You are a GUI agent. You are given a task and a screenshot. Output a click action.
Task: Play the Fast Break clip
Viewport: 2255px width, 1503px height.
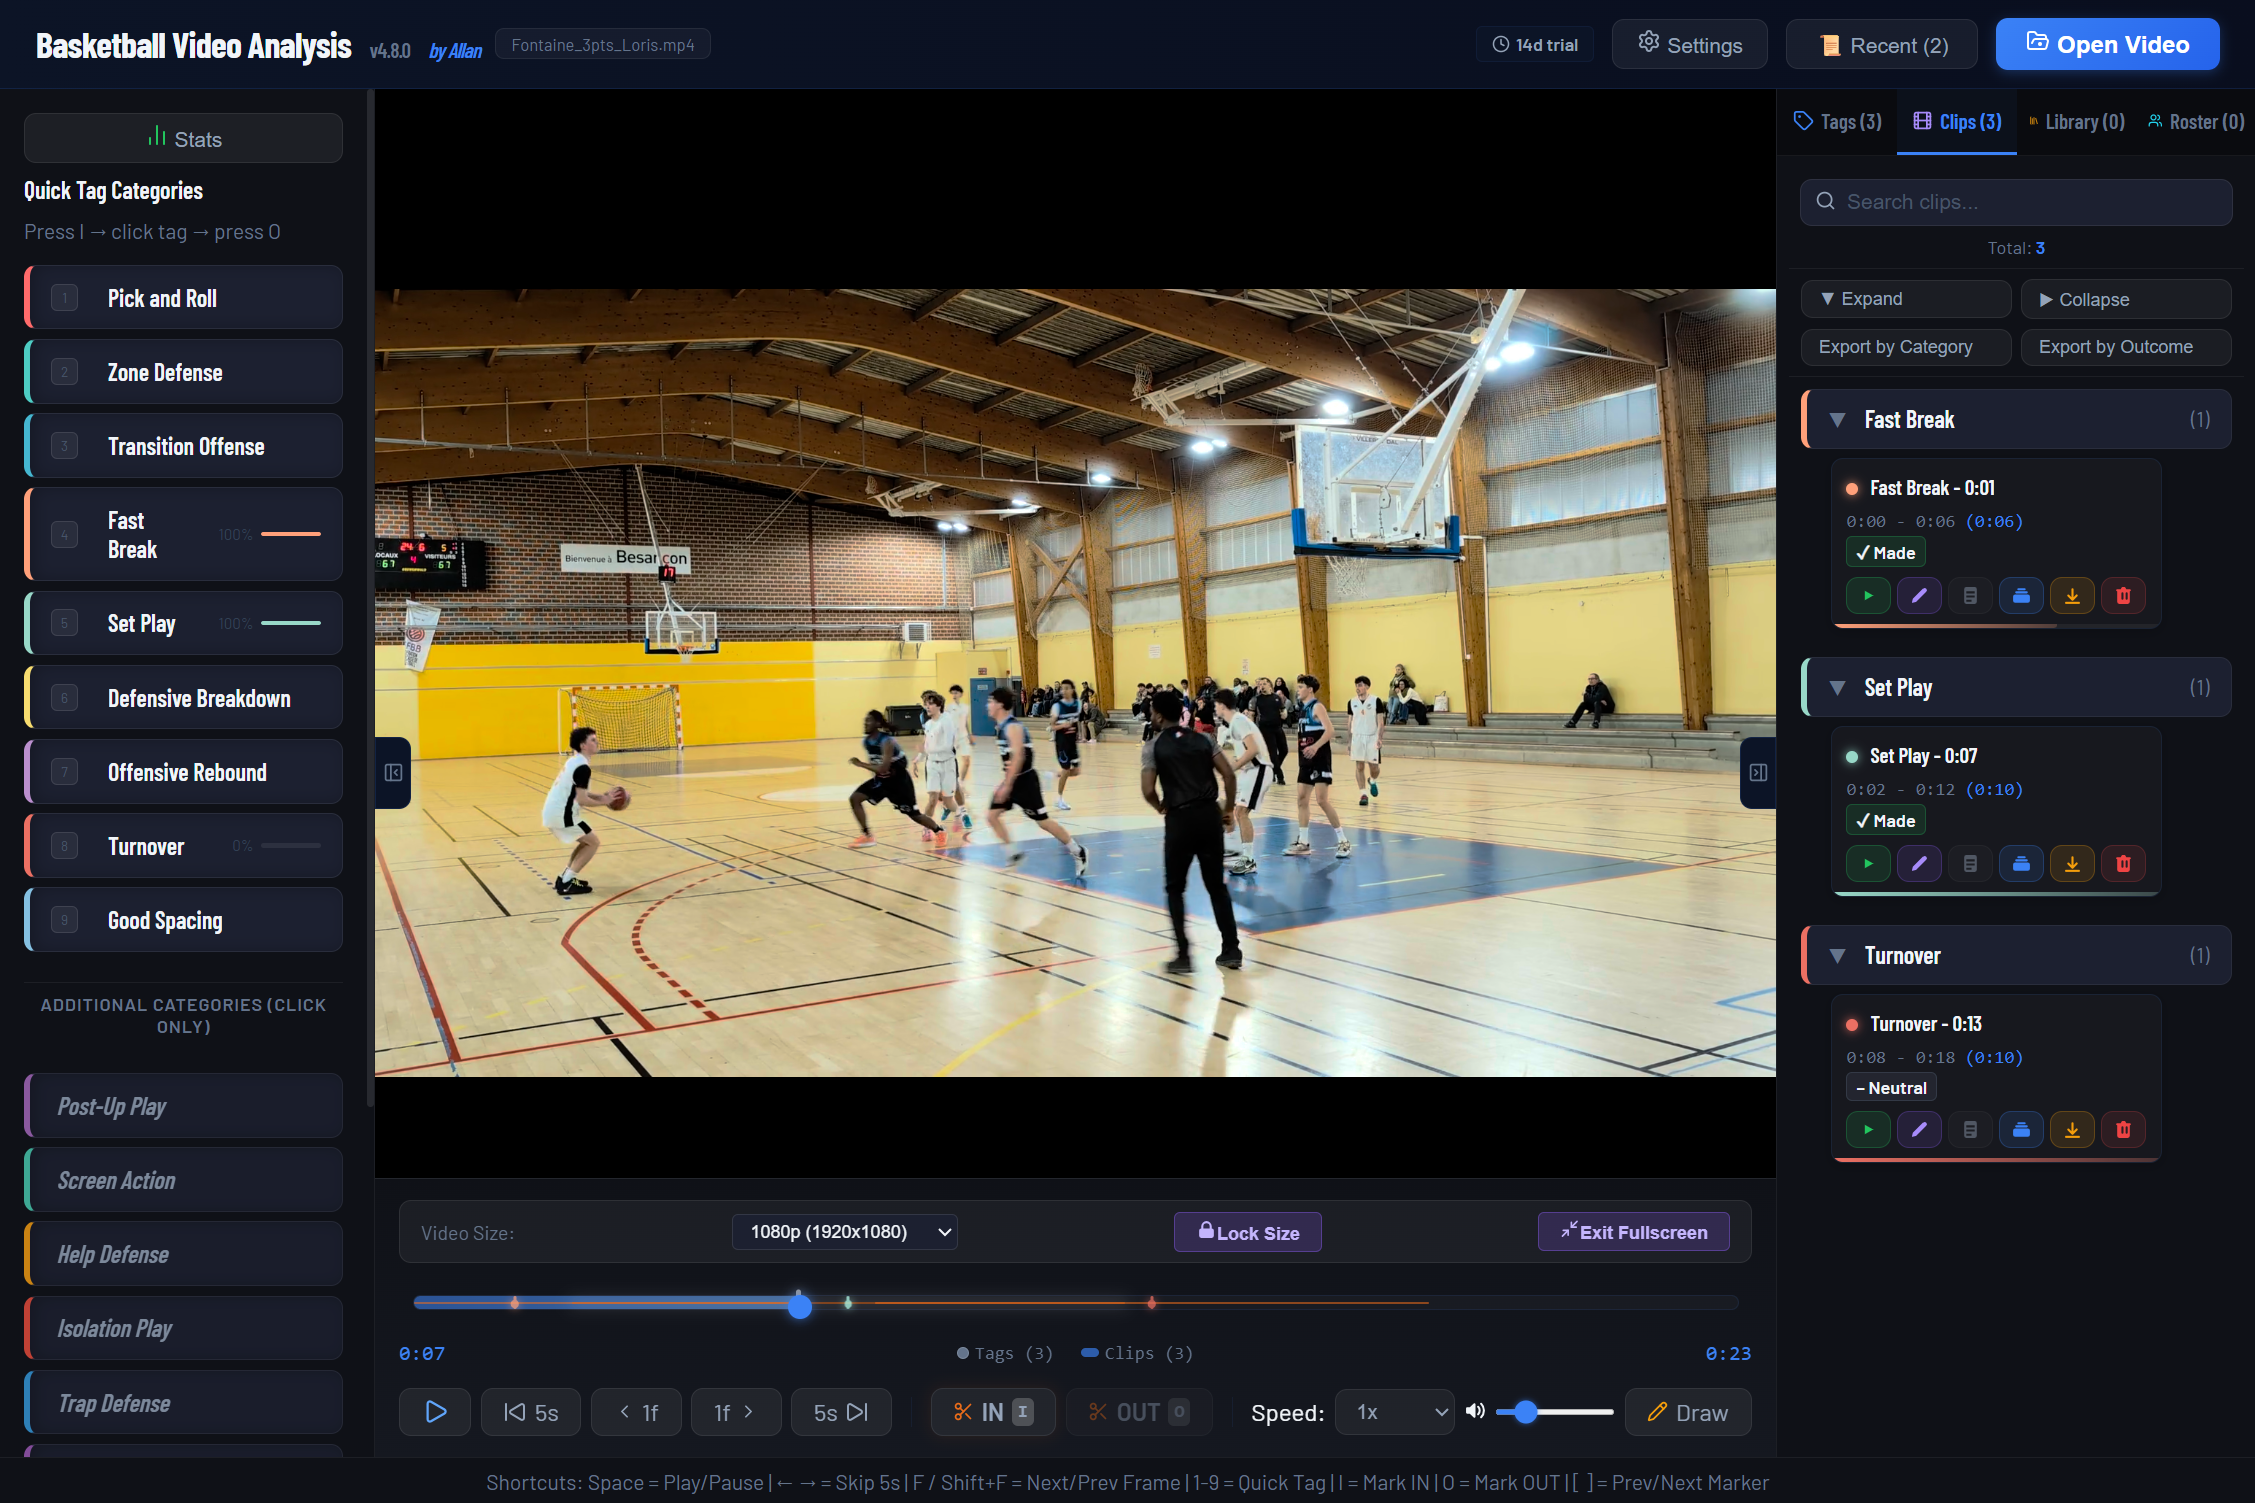1868,595
